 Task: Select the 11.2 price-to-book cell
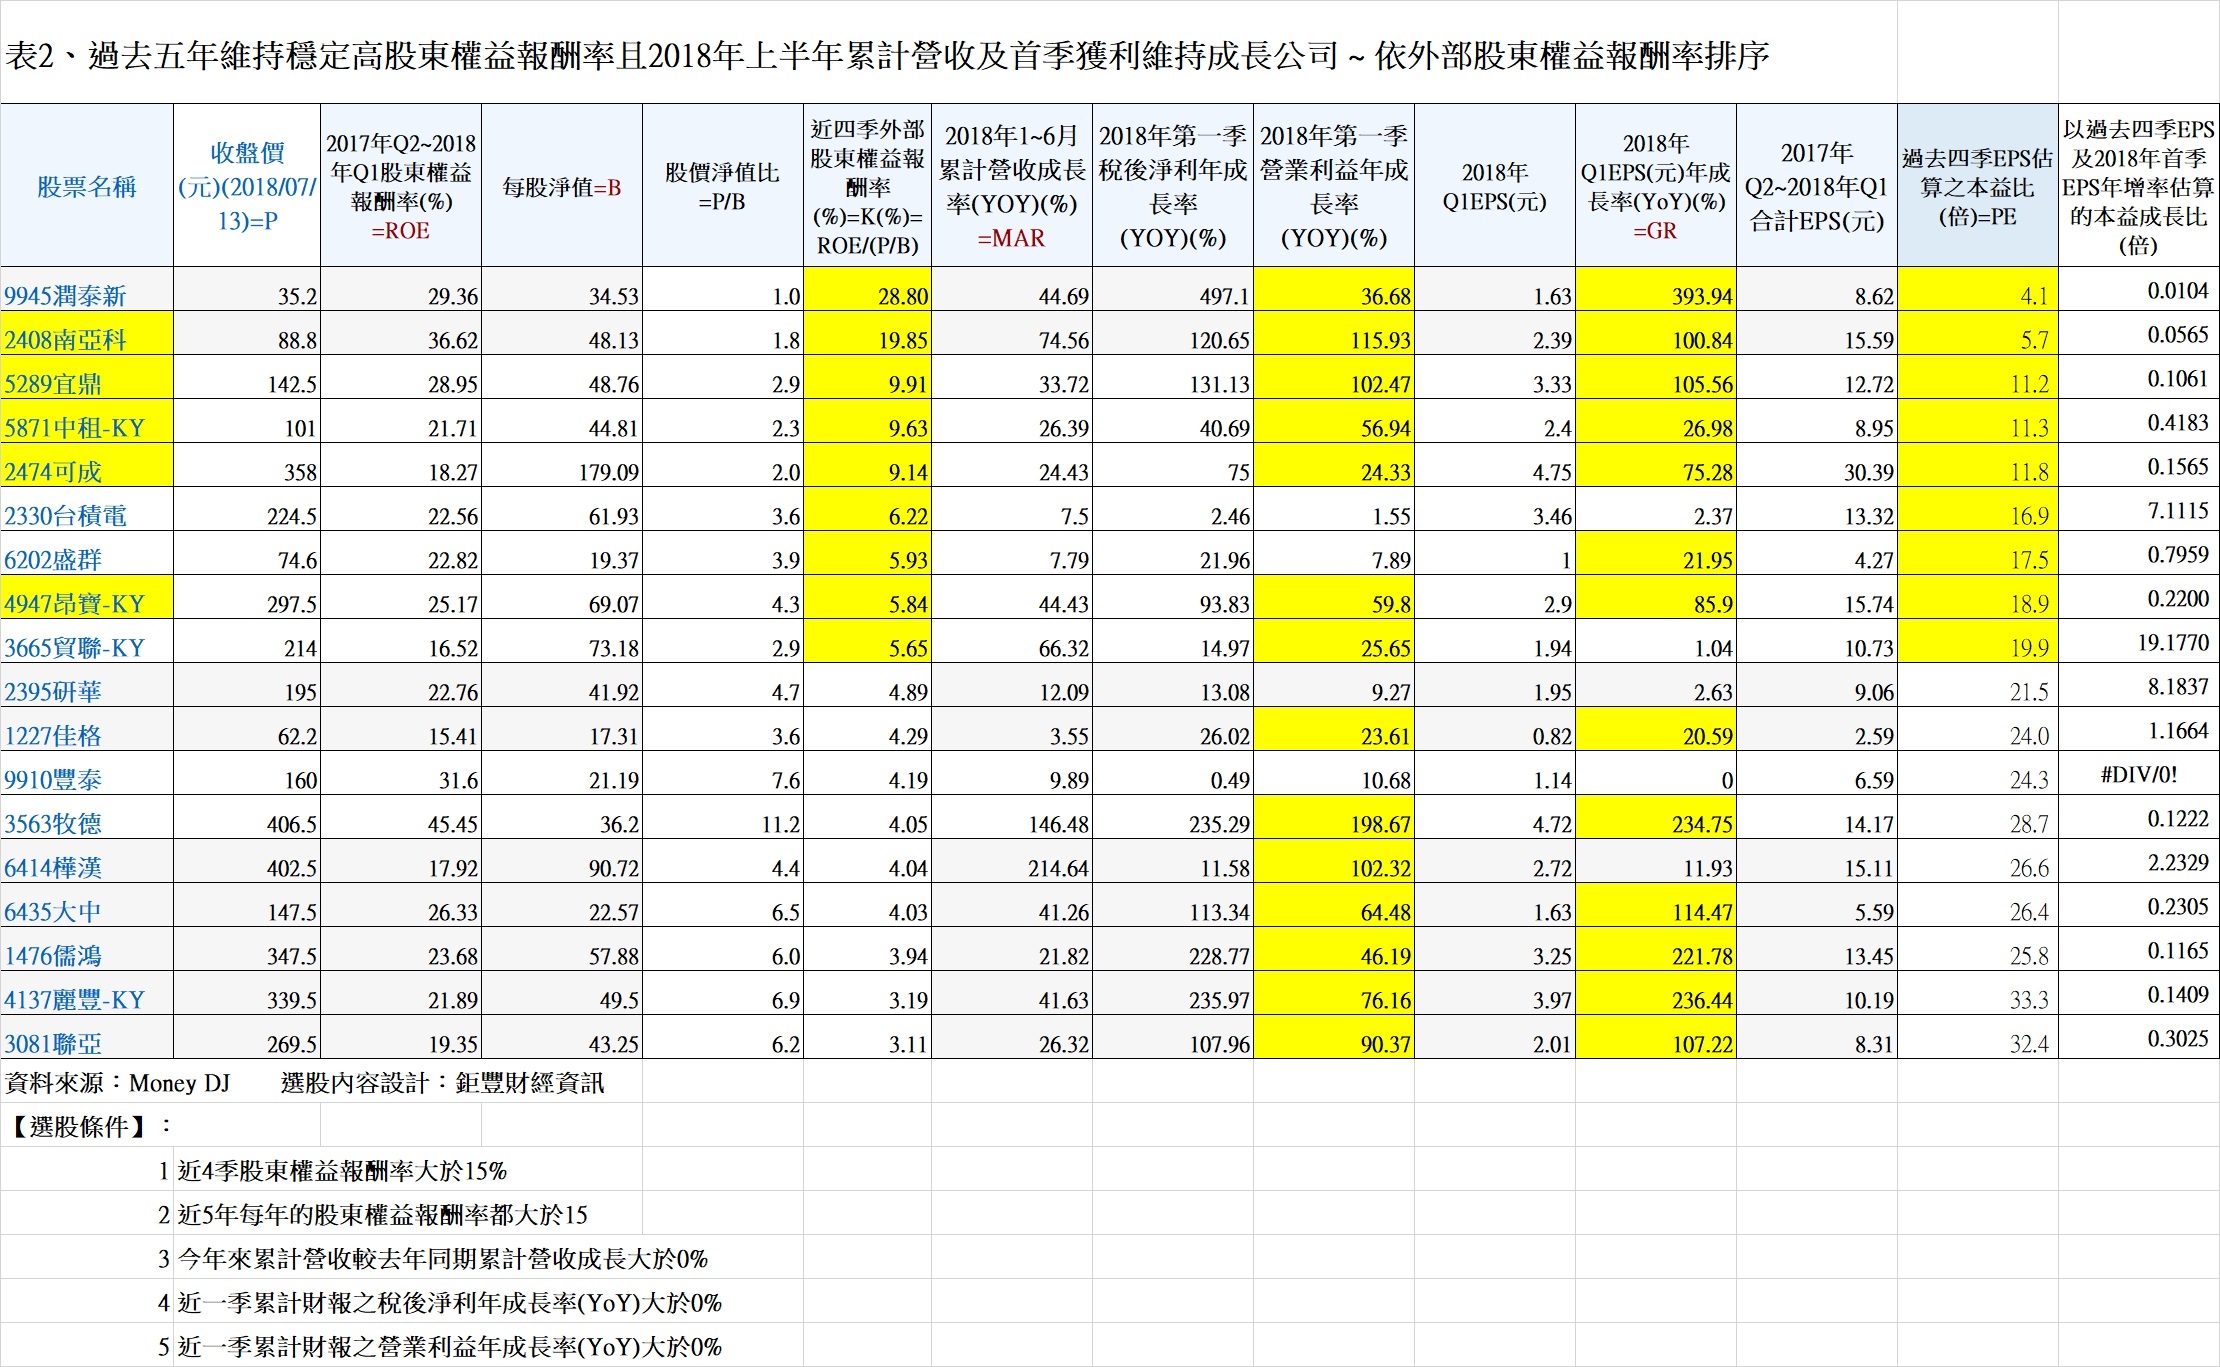[x=722, y=817]
